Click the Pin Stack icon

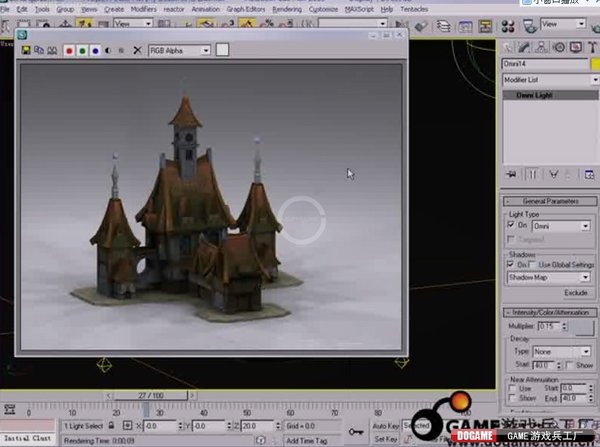pyautogui.click(x=512, y=173)
